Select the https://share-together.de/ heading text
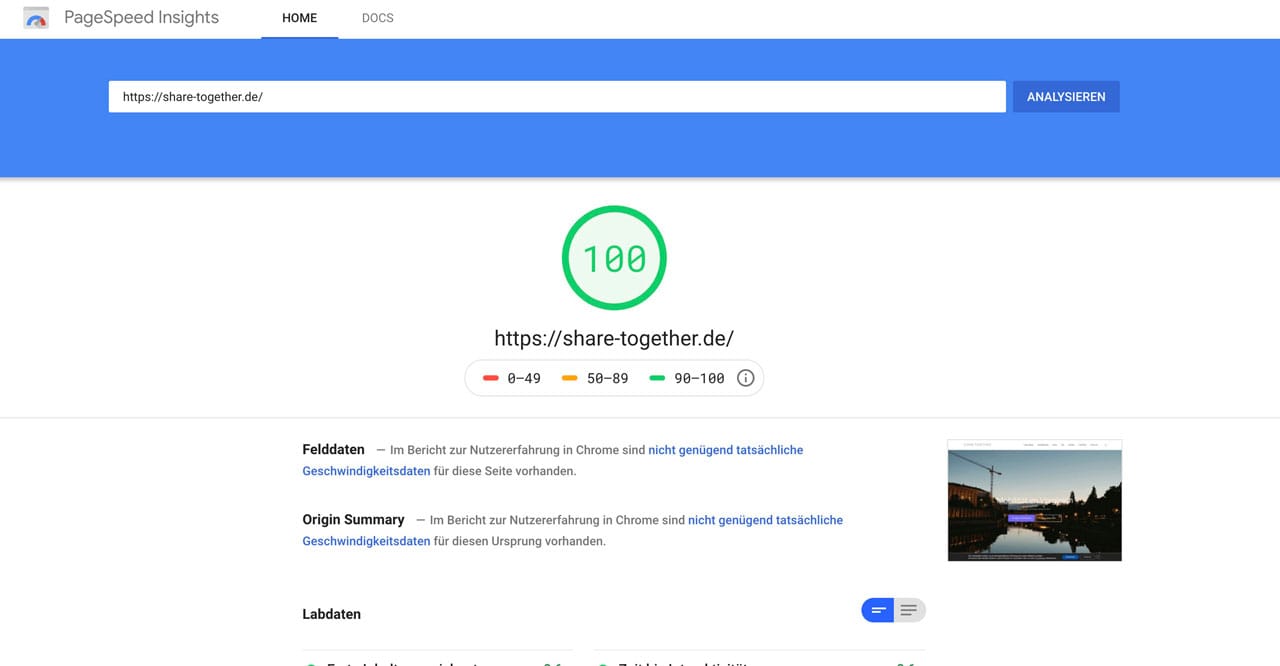1280x666 pixels. 614,338
